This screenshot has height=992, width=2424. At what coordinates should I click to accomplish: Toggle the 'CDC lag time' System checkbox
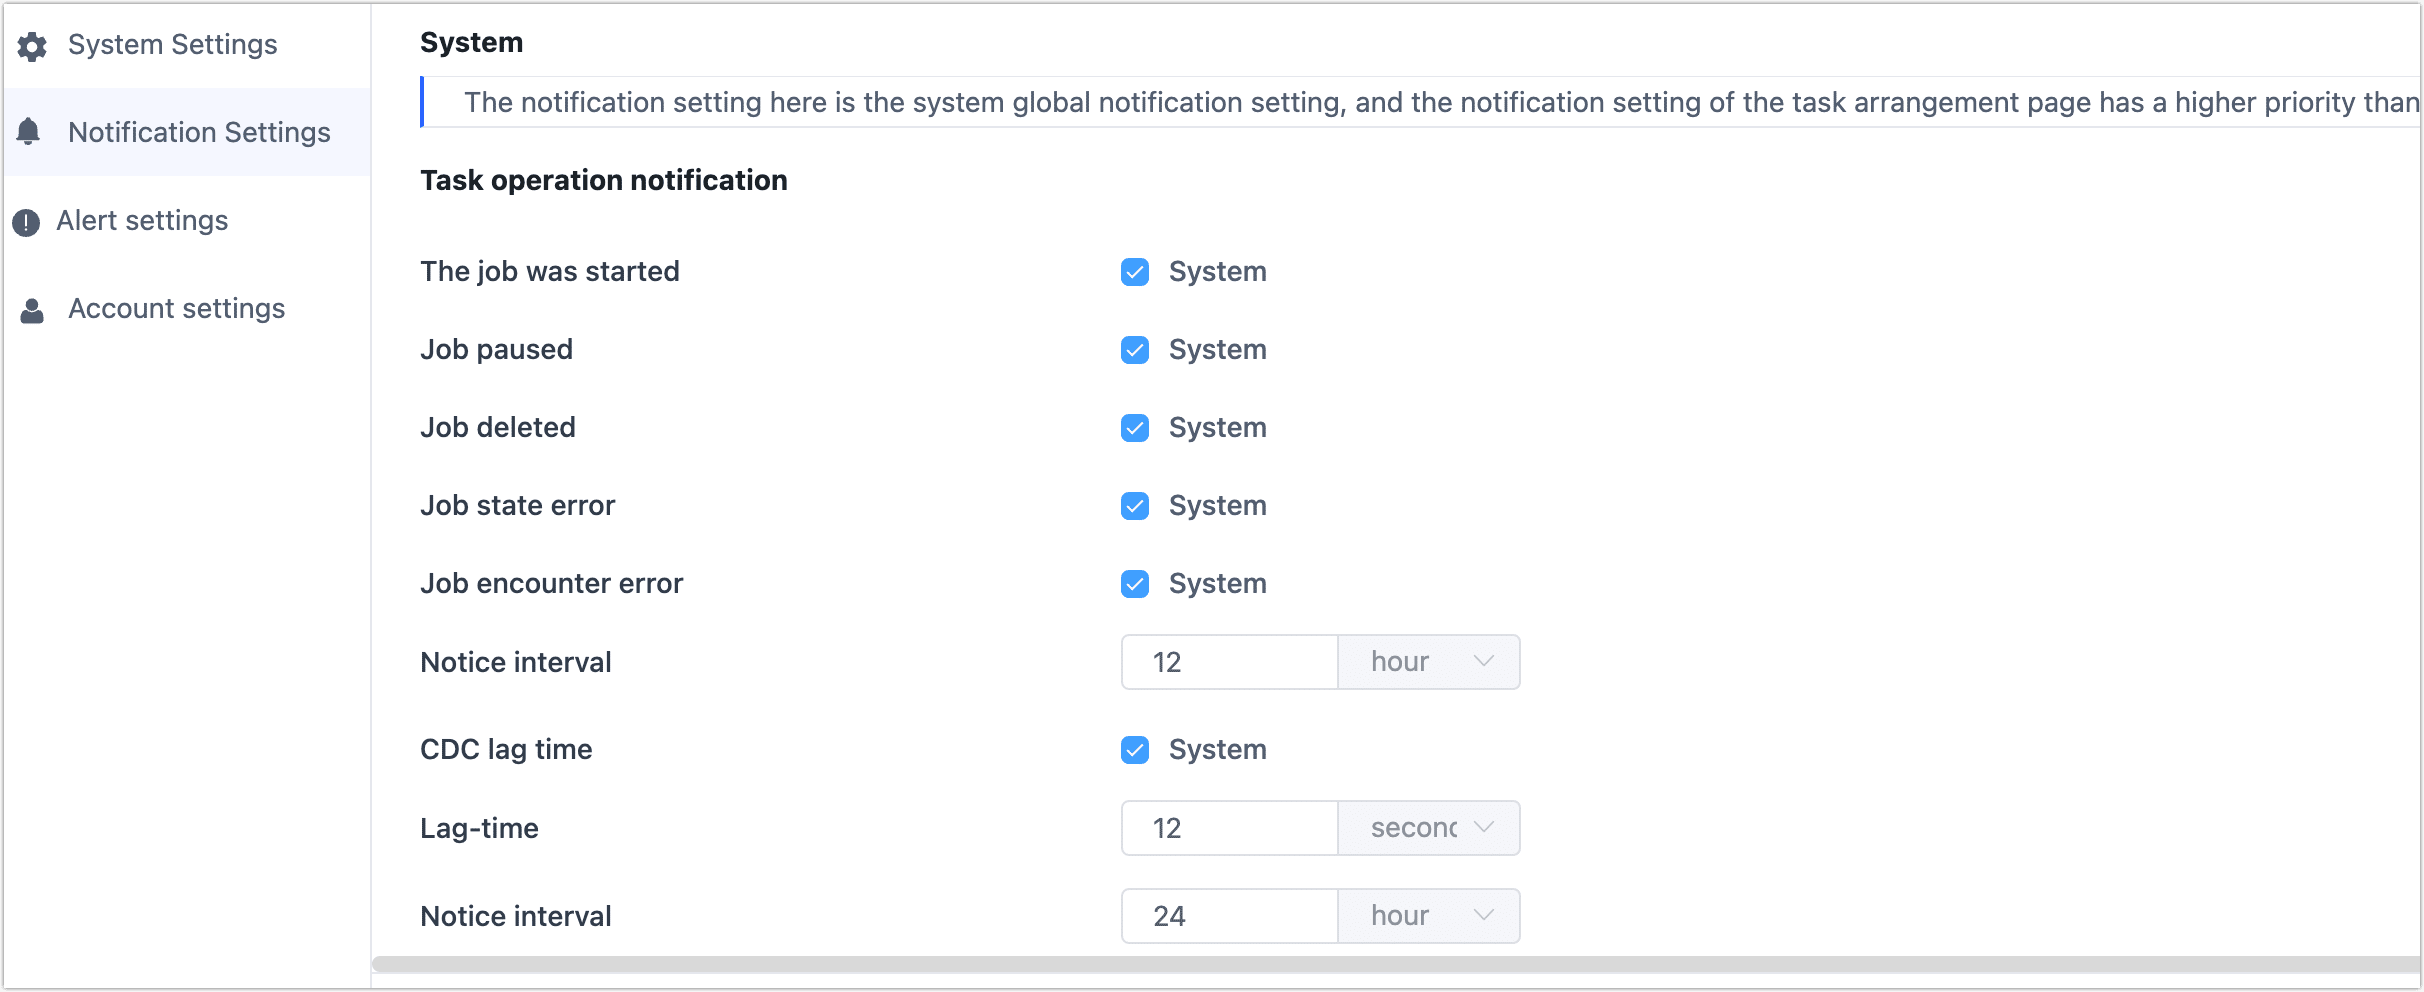1134,749
